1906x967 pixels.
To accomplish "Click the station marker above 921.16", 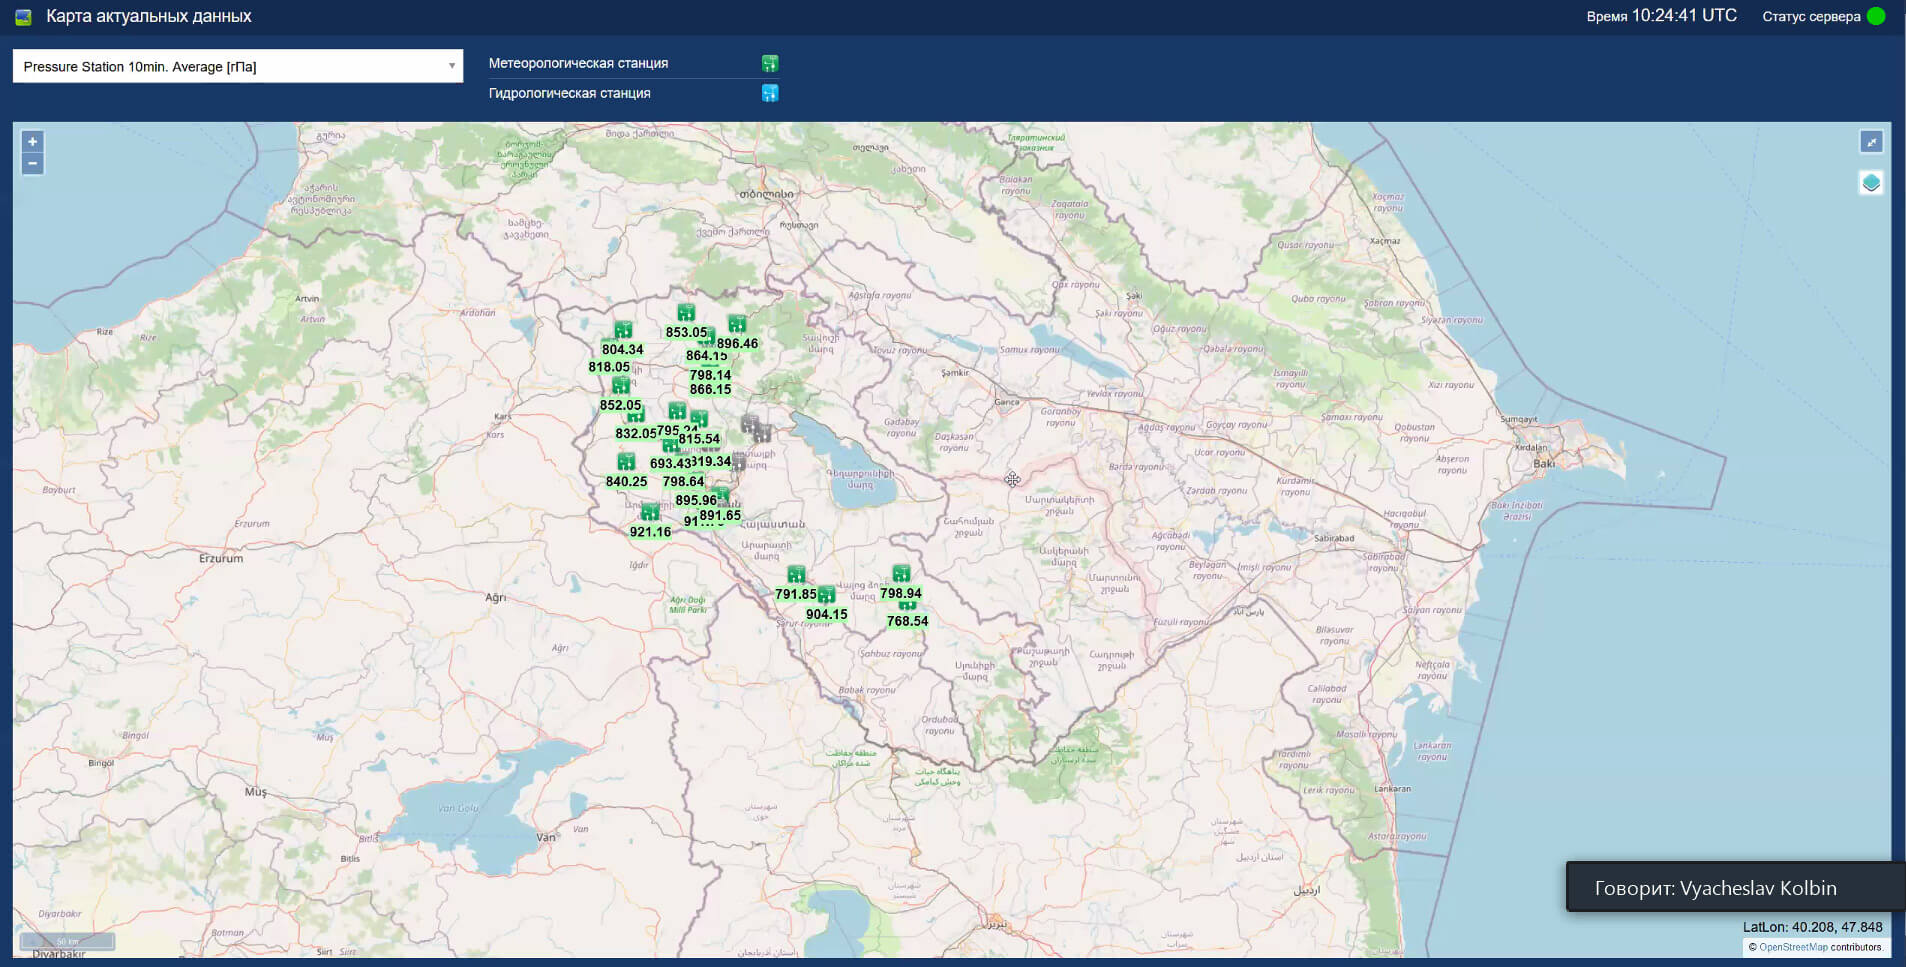I will (650, 513).
